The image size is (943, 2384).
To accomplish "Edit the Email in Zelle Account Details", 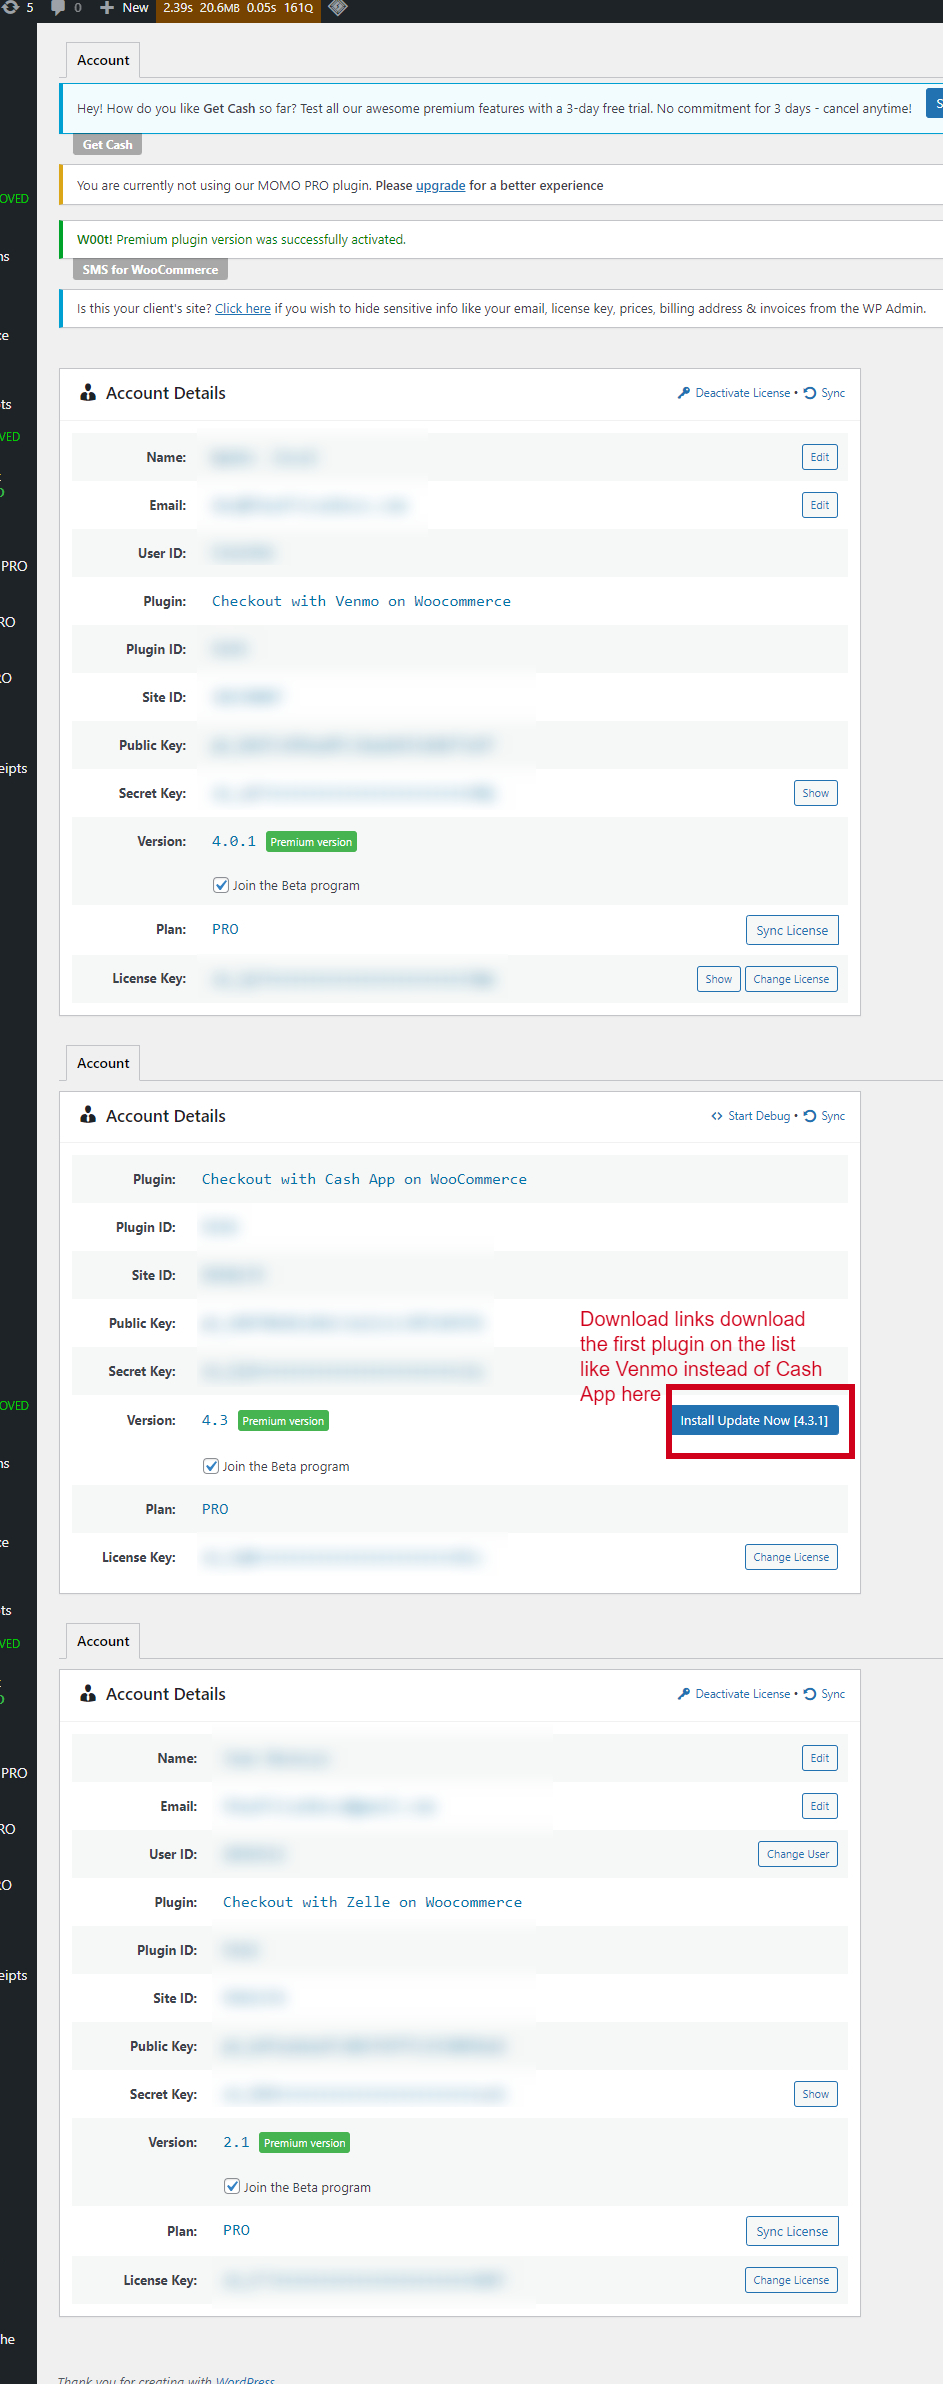I will [x=820, y=1806].
